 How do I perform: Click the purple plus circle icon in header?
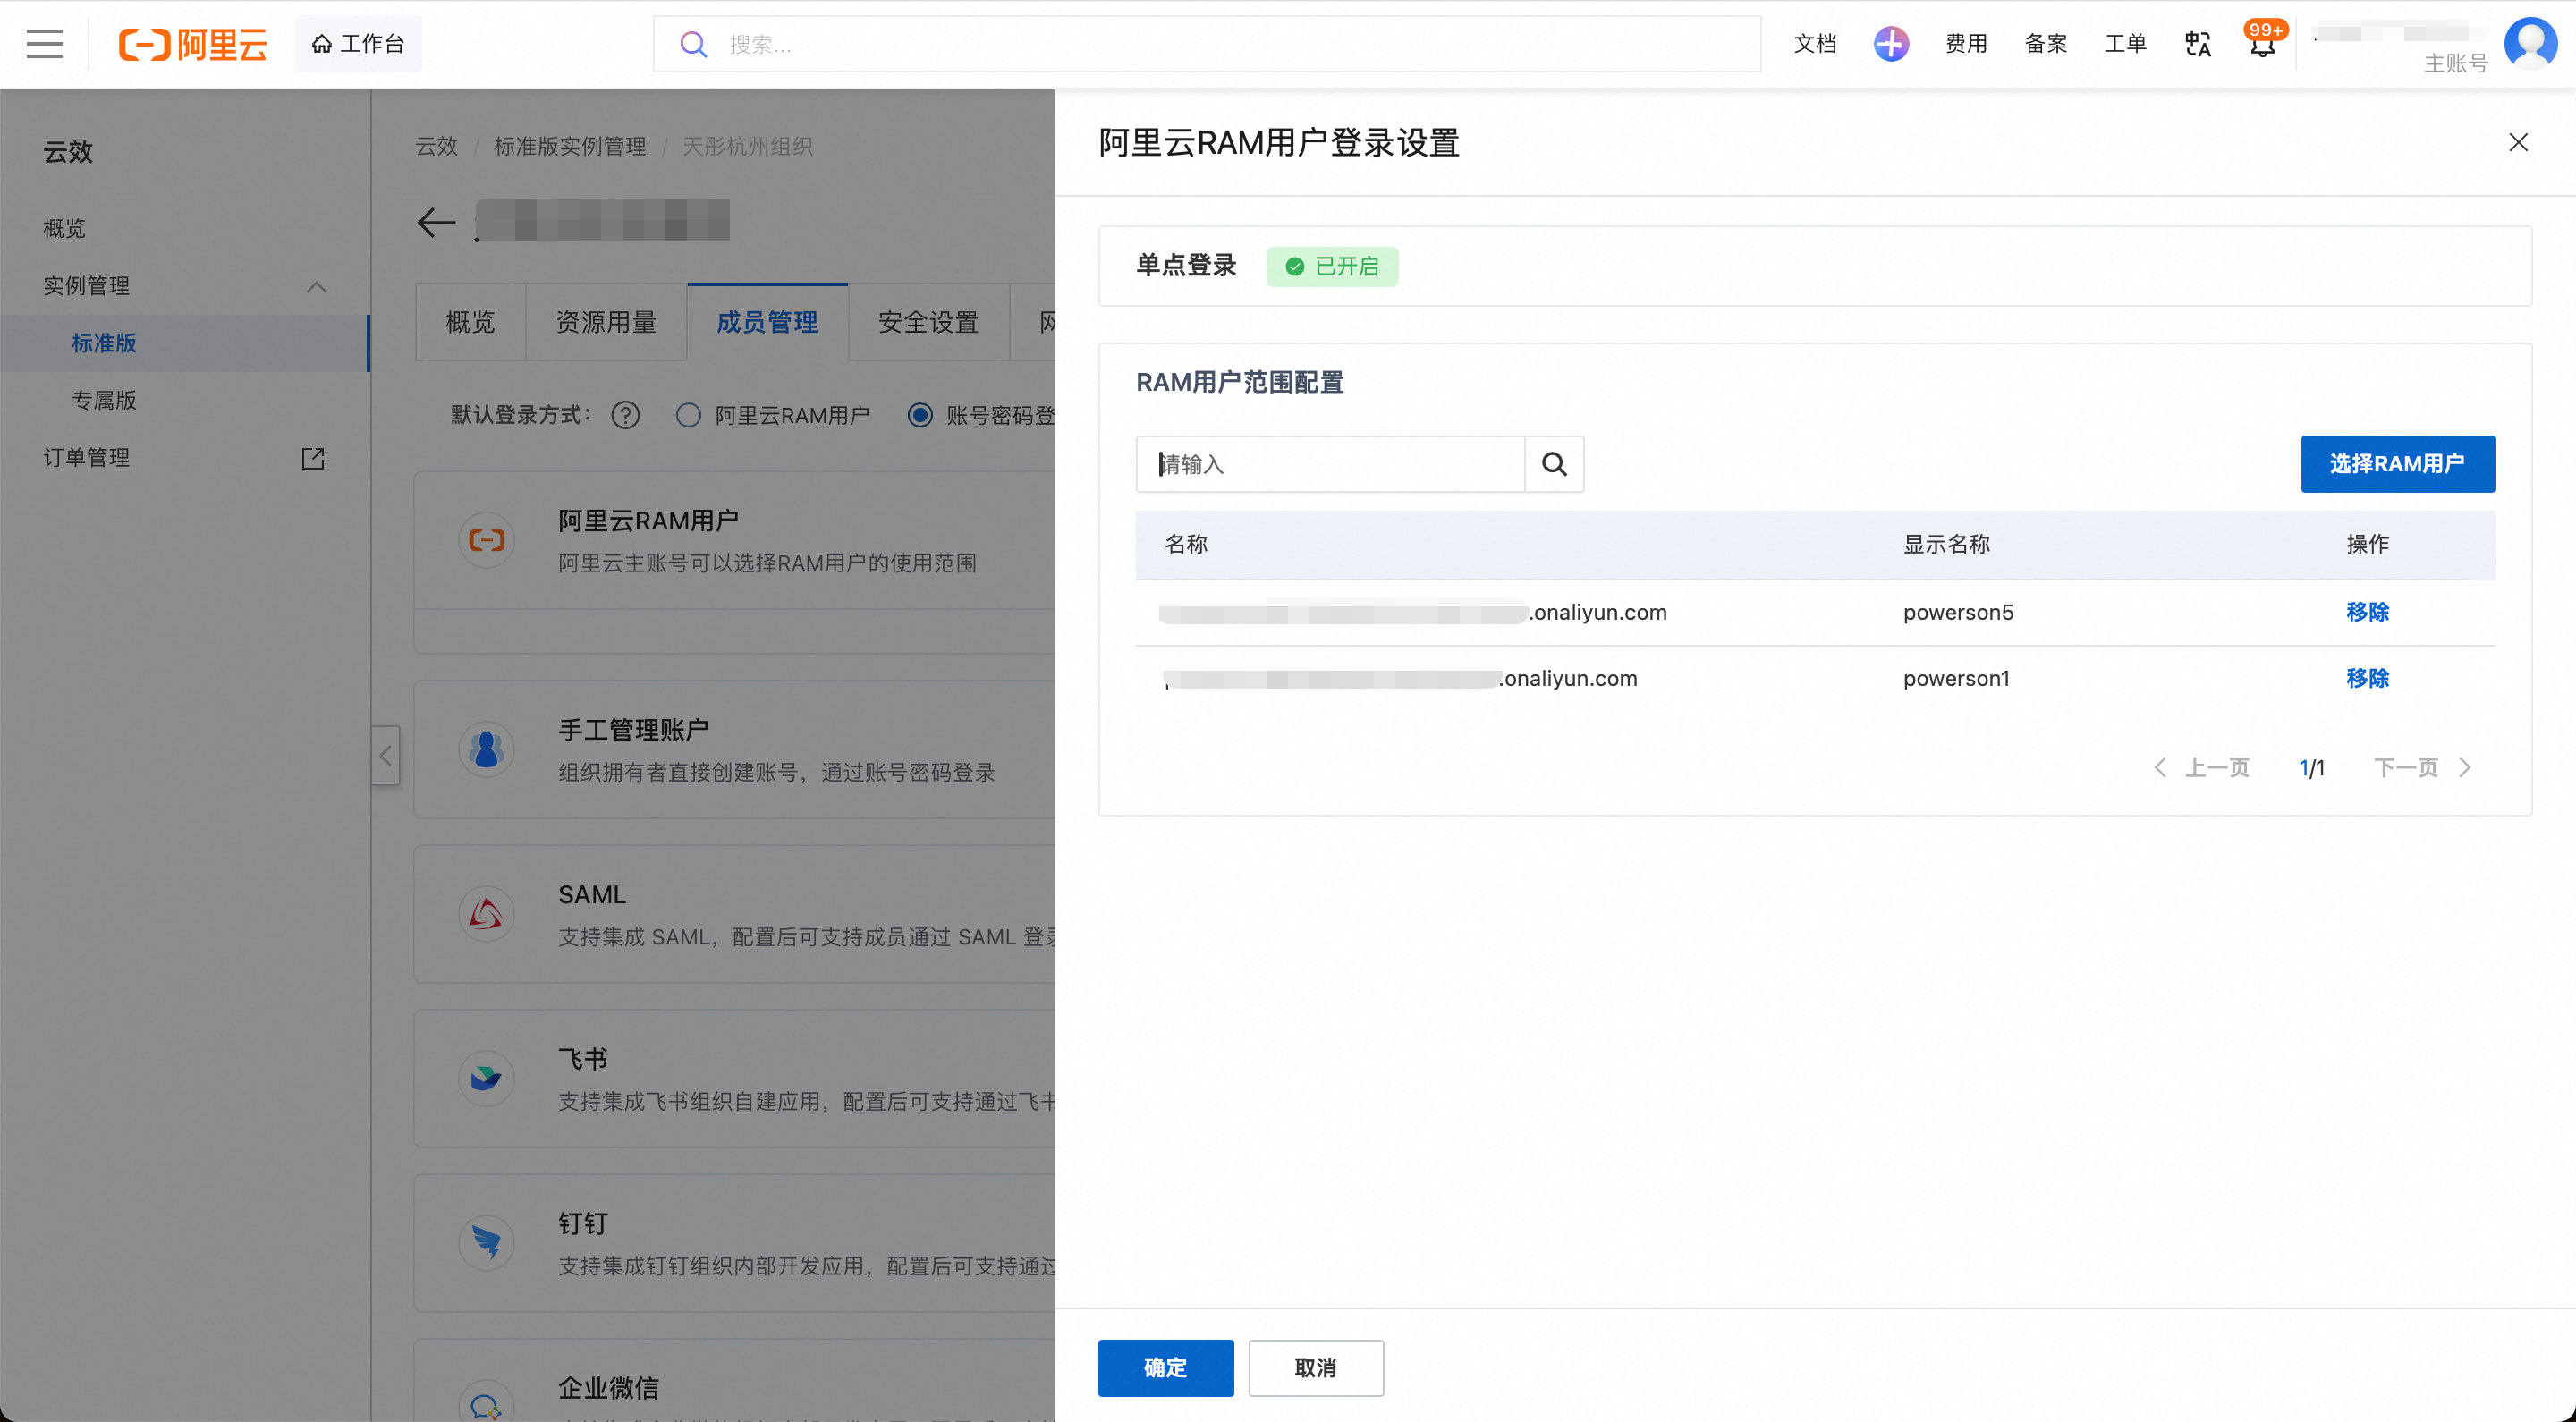1890,44
